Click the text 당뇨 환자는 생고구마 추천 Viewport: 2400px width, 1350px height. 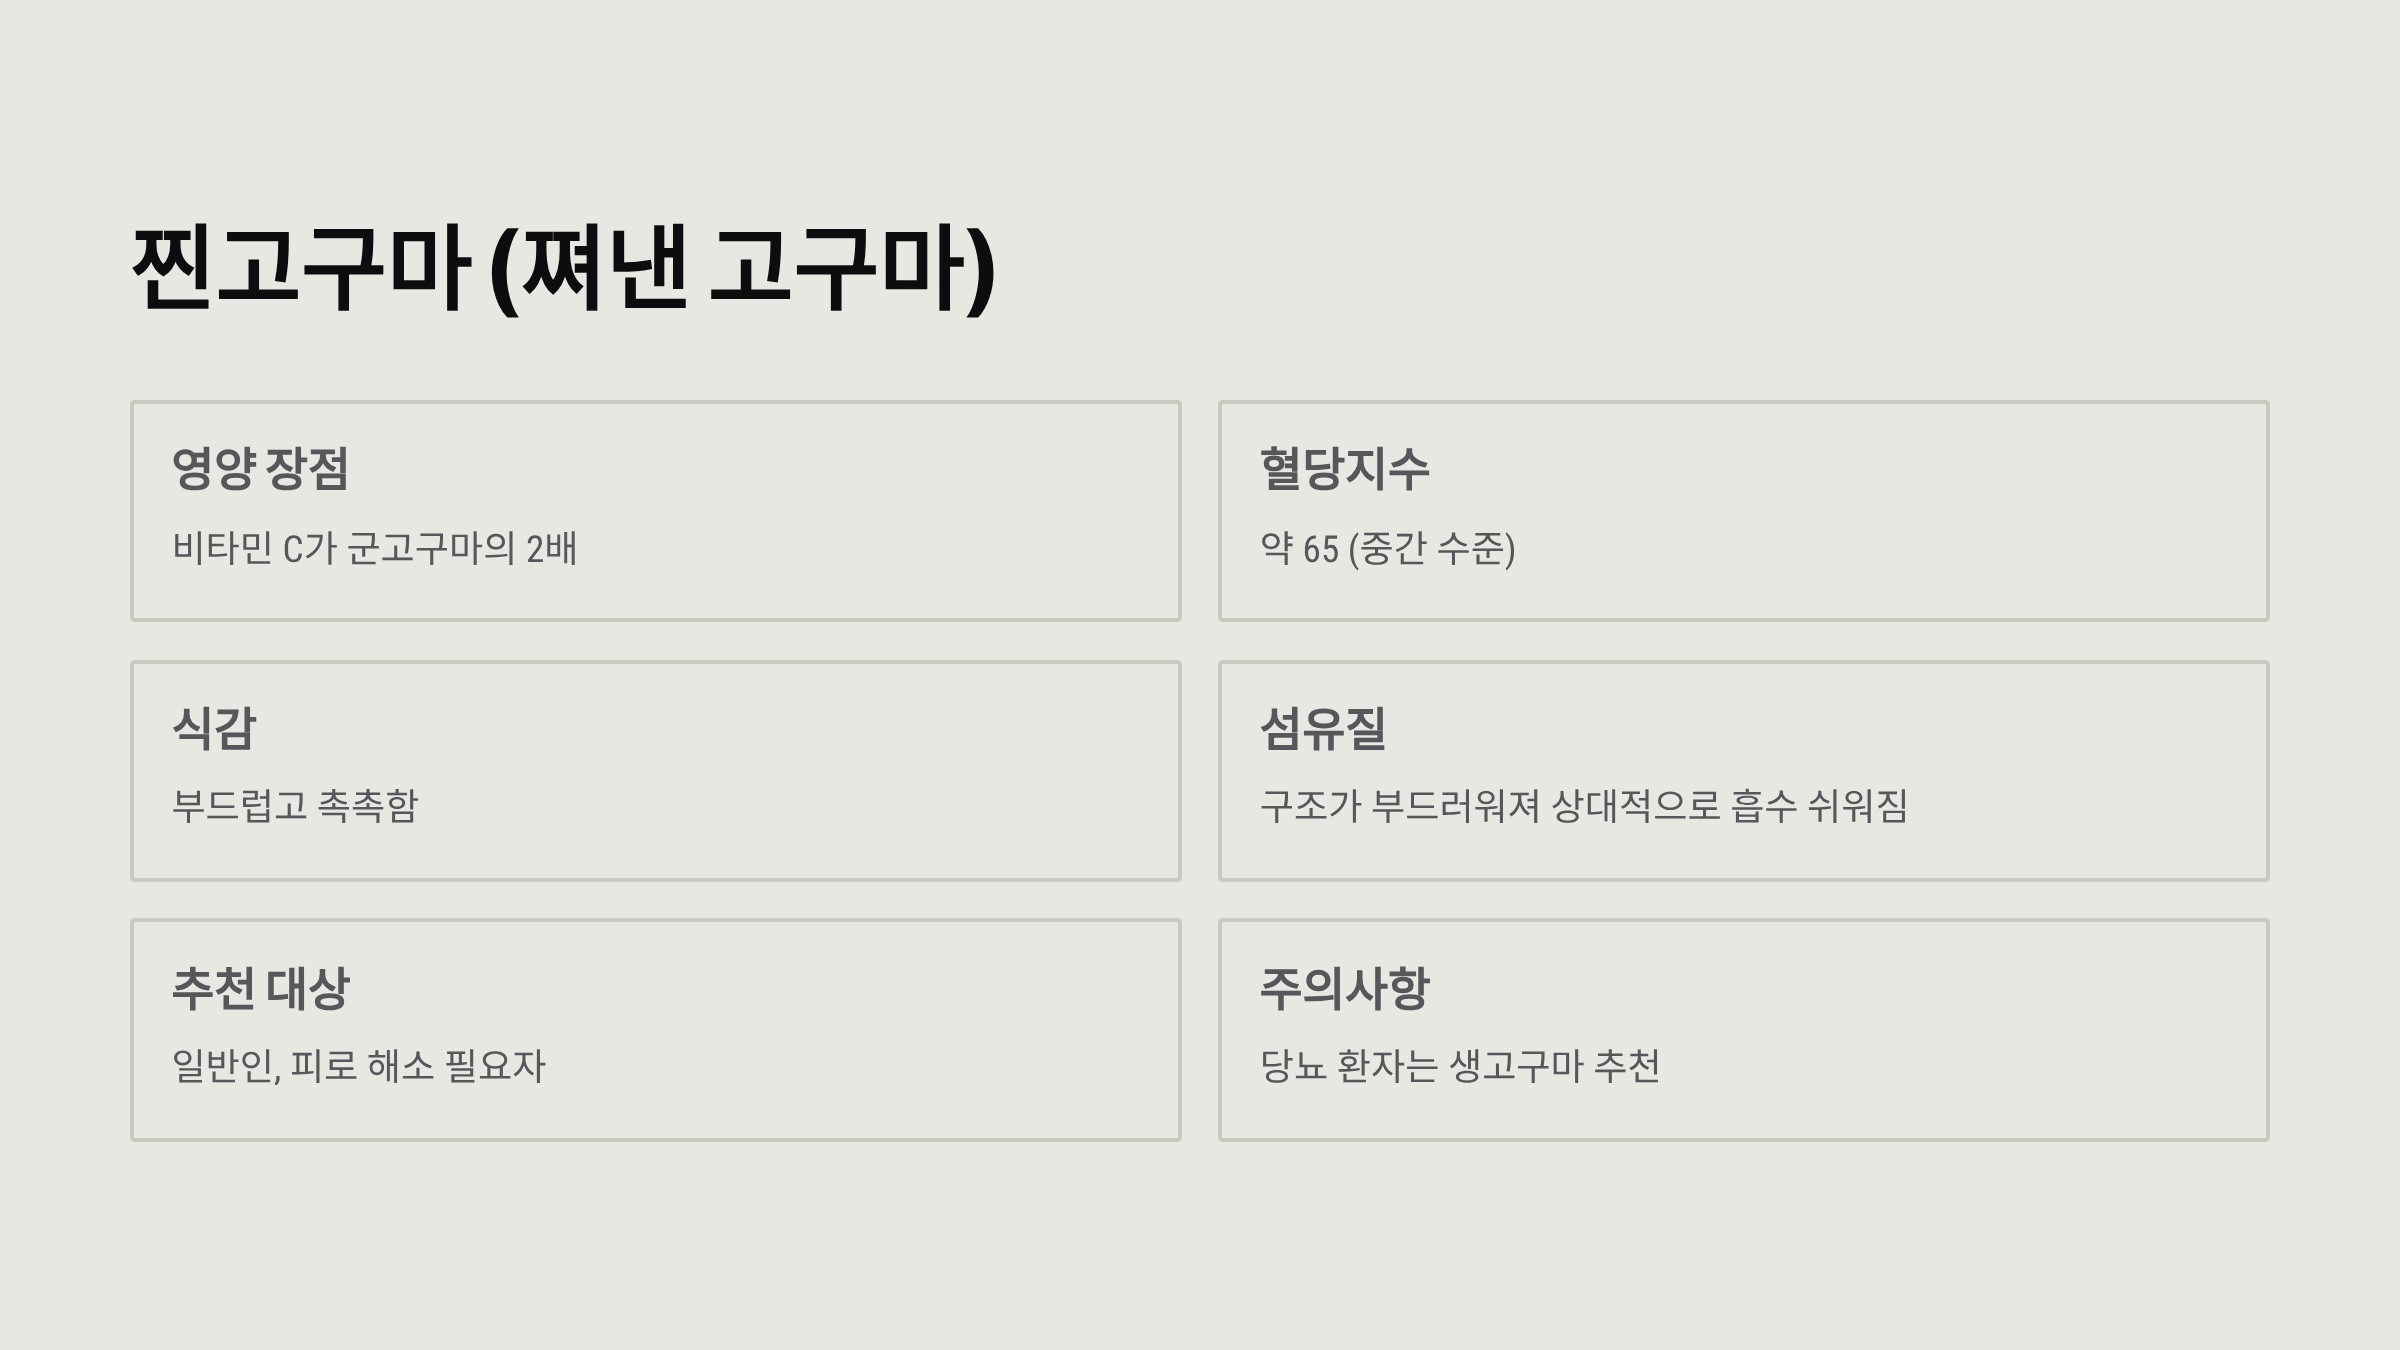pos(1459,1066)
